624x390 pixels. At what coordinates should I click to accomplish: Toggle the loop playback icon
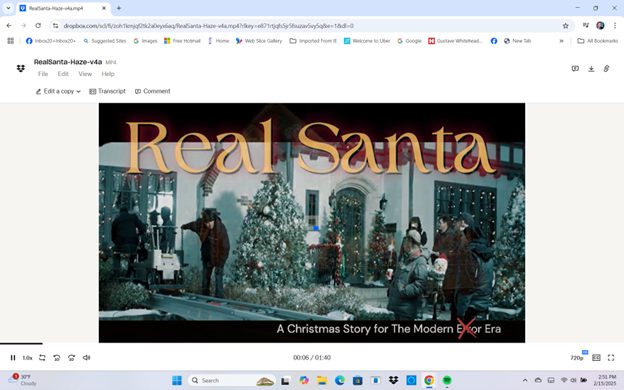[x=42, y=357]
